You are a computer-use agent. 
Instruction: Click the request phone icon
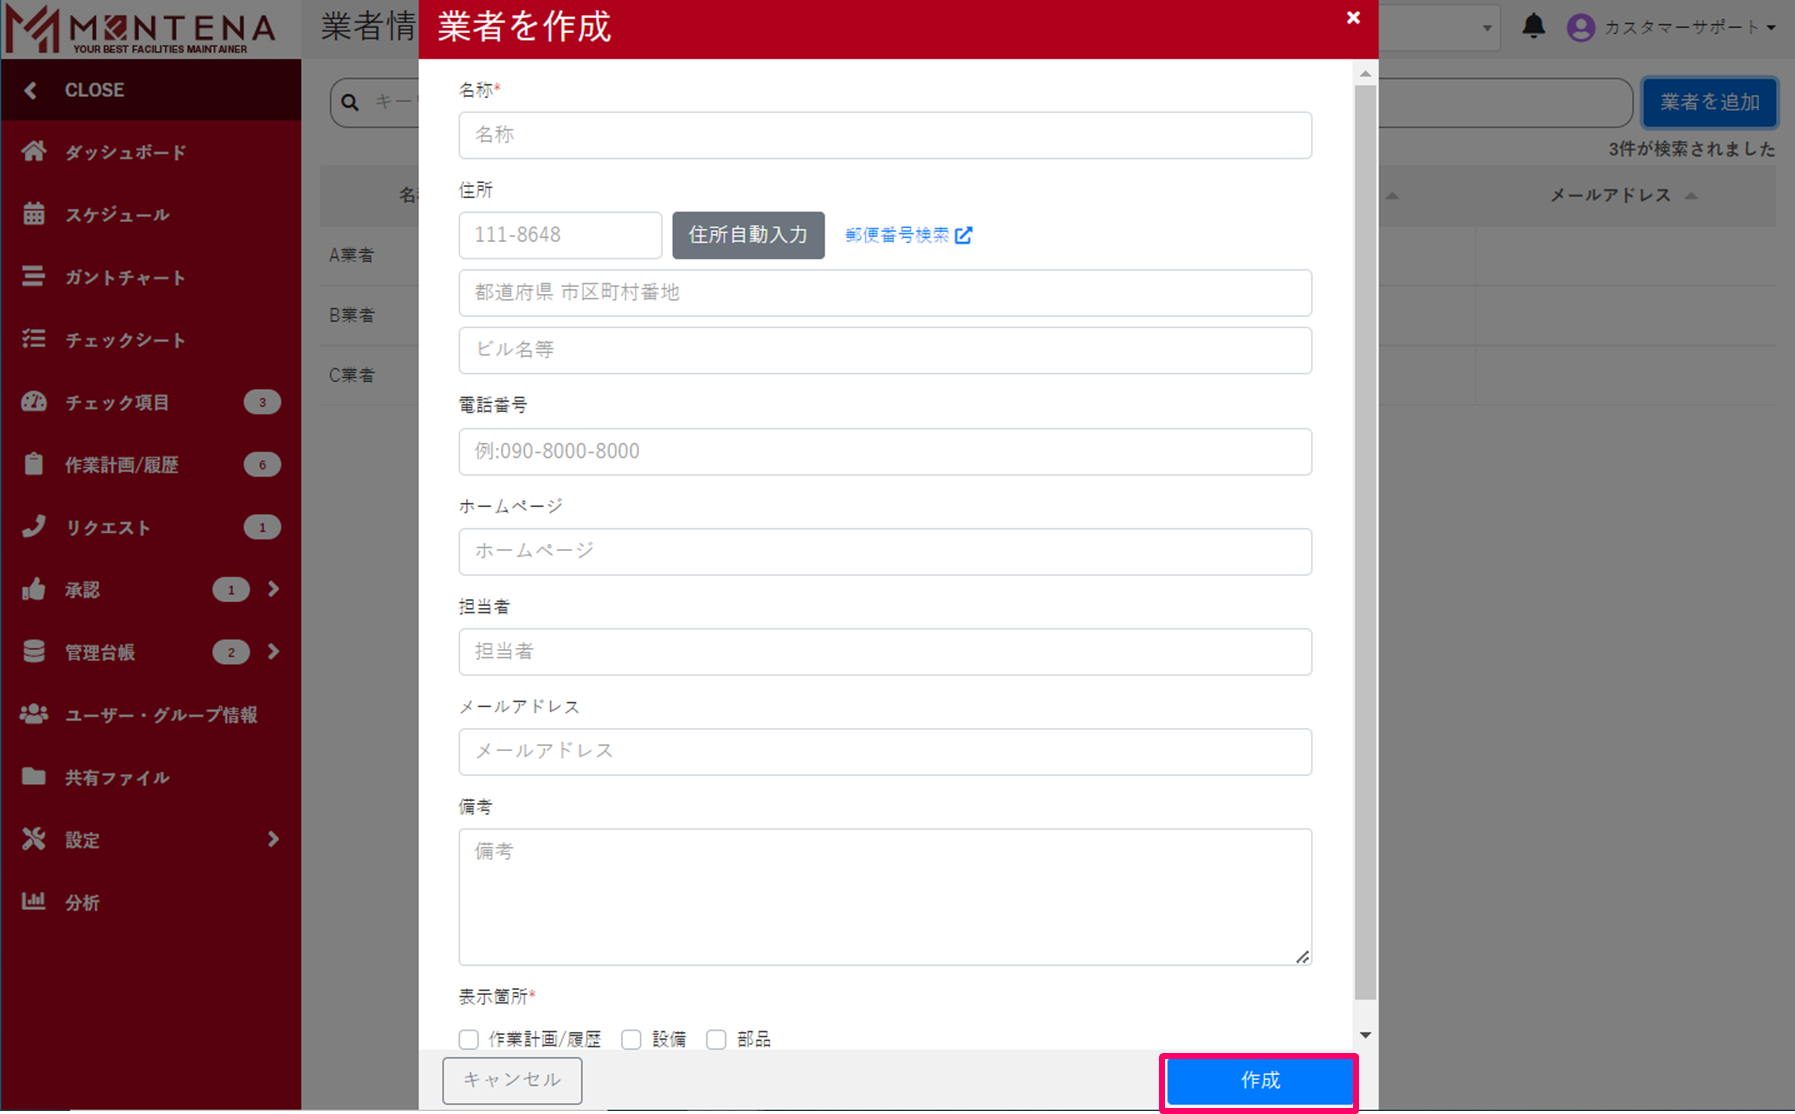34,526
